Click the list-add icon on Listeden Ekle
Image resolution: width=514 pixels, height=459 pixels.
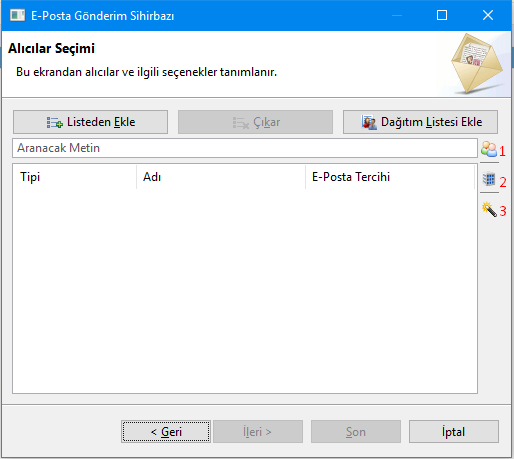[x=54, y=123]
